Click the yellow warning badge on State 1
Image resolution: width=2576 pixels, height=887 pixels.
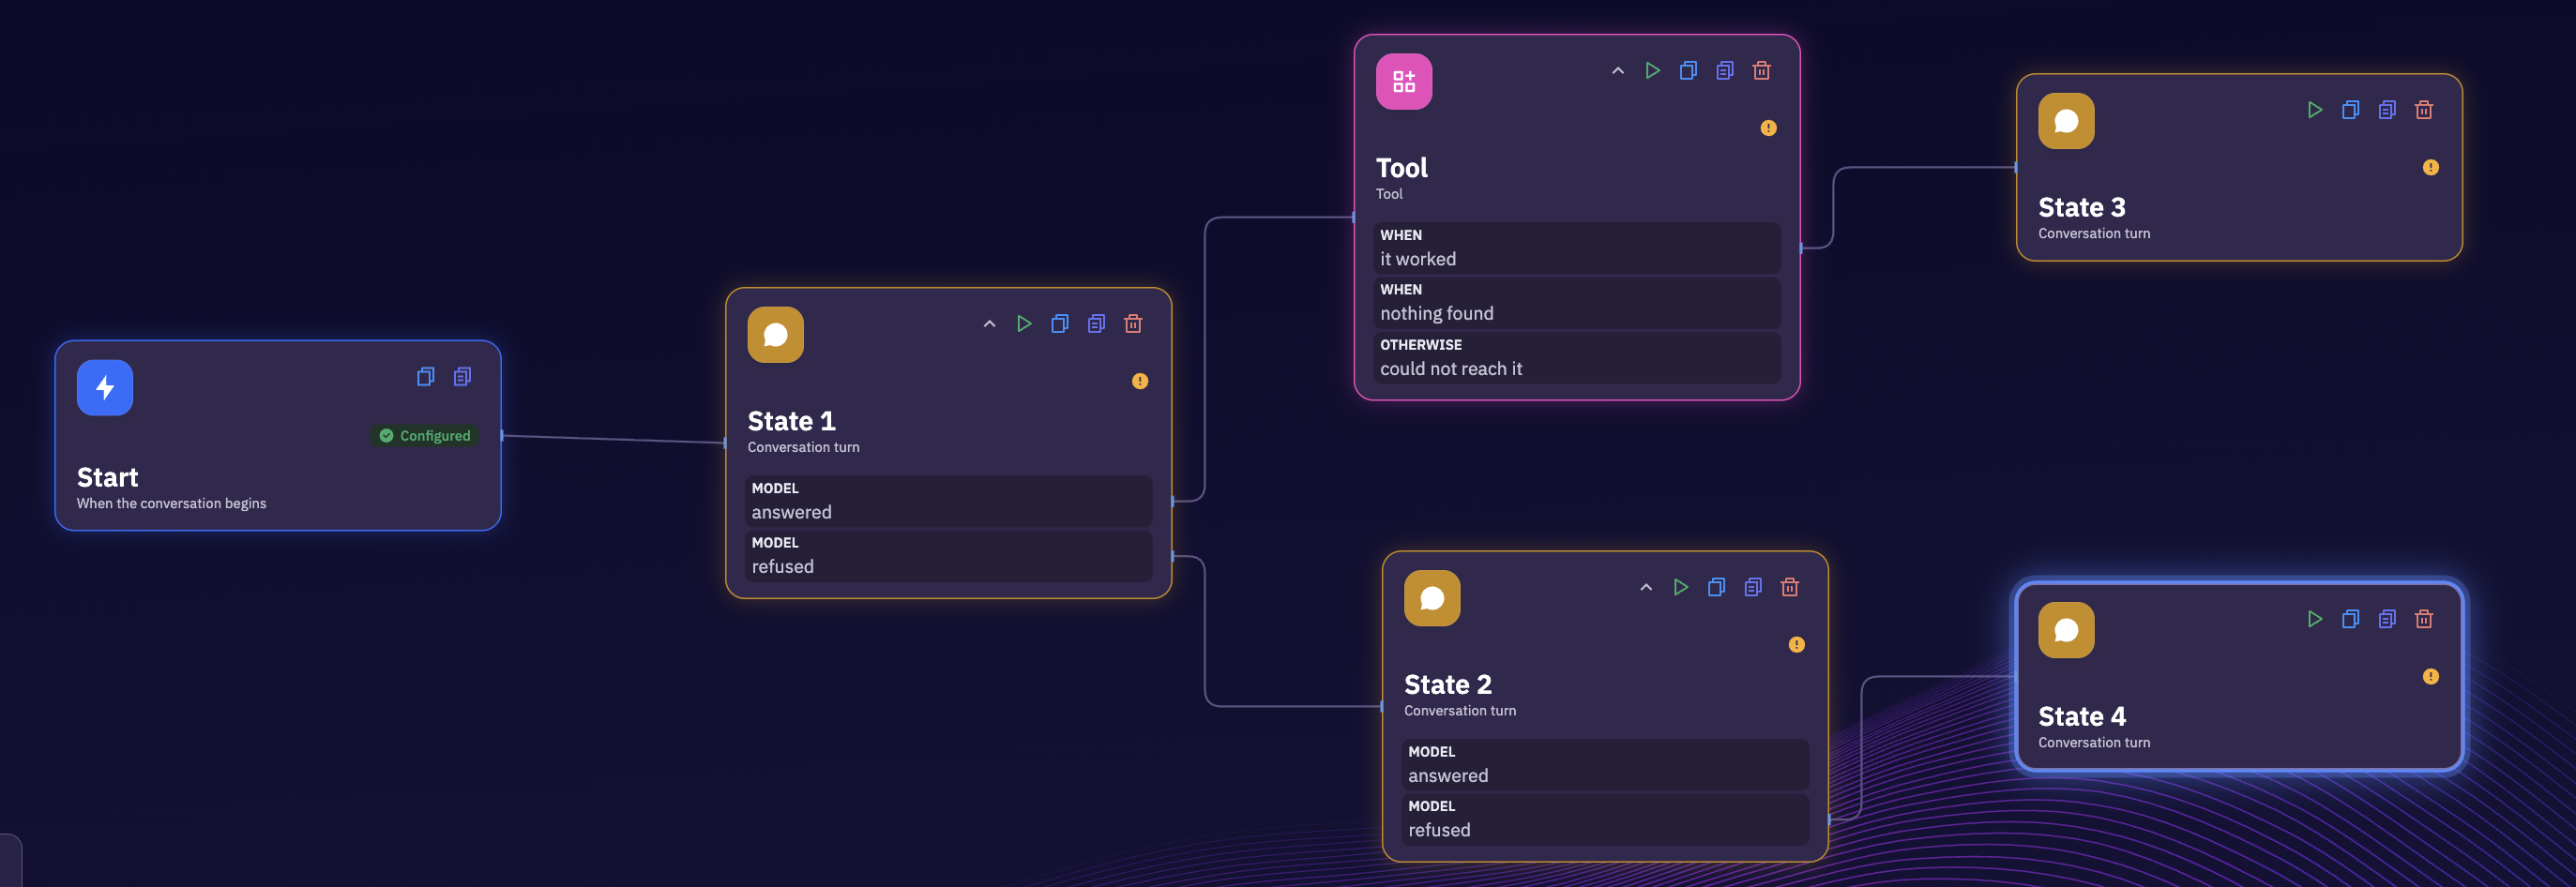pos(1140,381)
